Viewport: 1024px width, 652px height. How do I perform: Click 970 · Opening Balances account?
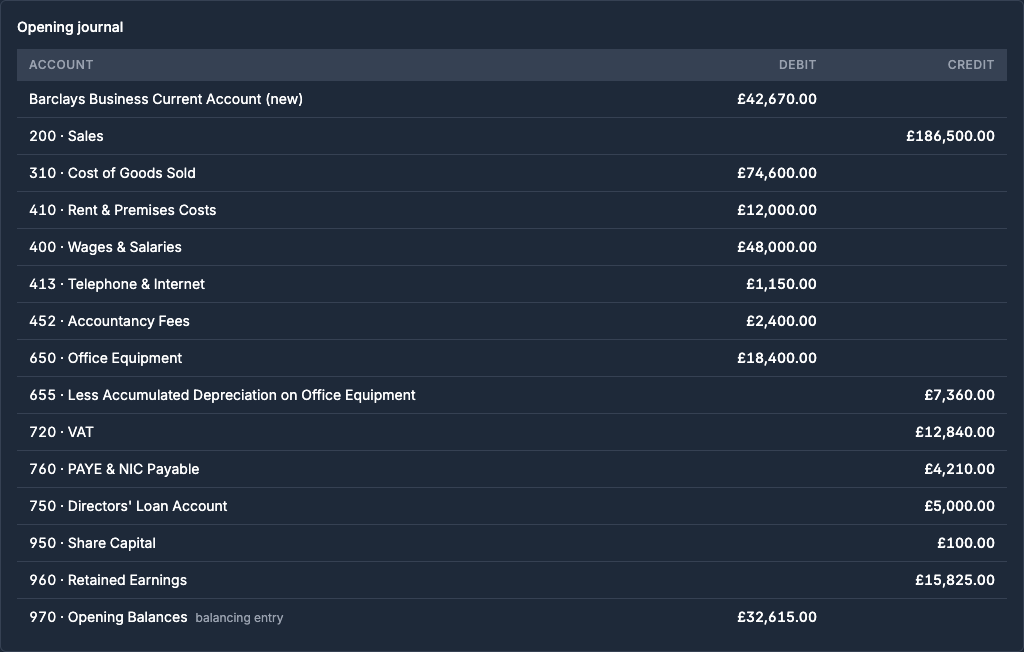click(x=108, y=617)
